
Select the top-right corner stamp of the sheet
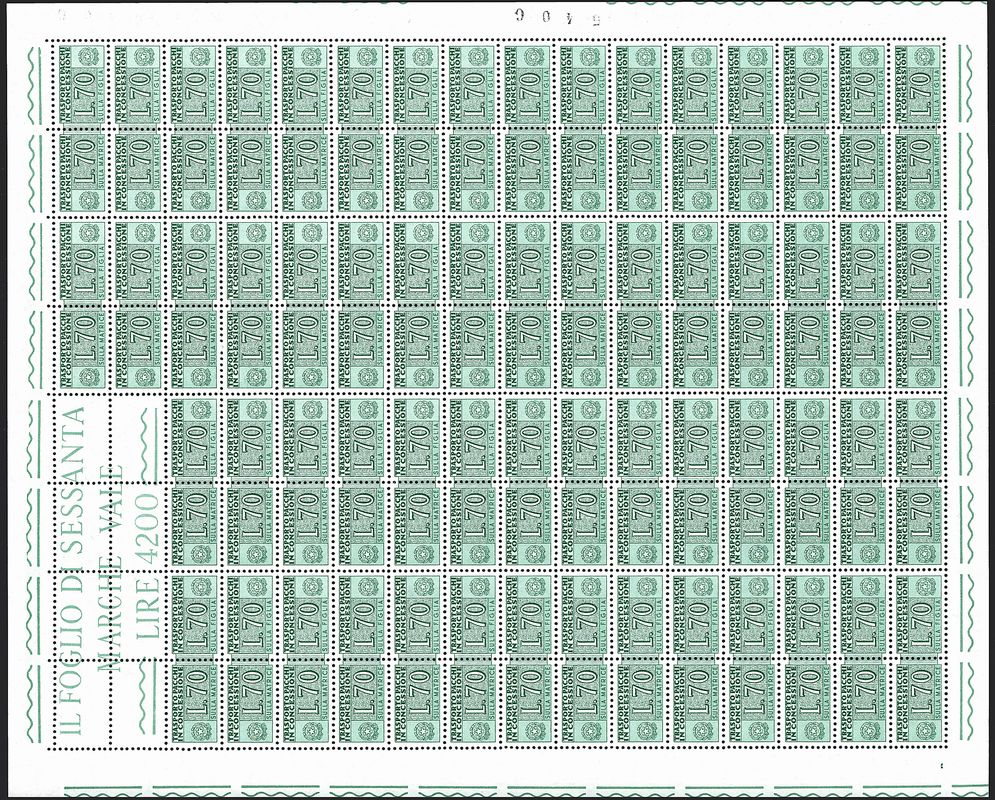pyautogui.click(x=918, y=84)
